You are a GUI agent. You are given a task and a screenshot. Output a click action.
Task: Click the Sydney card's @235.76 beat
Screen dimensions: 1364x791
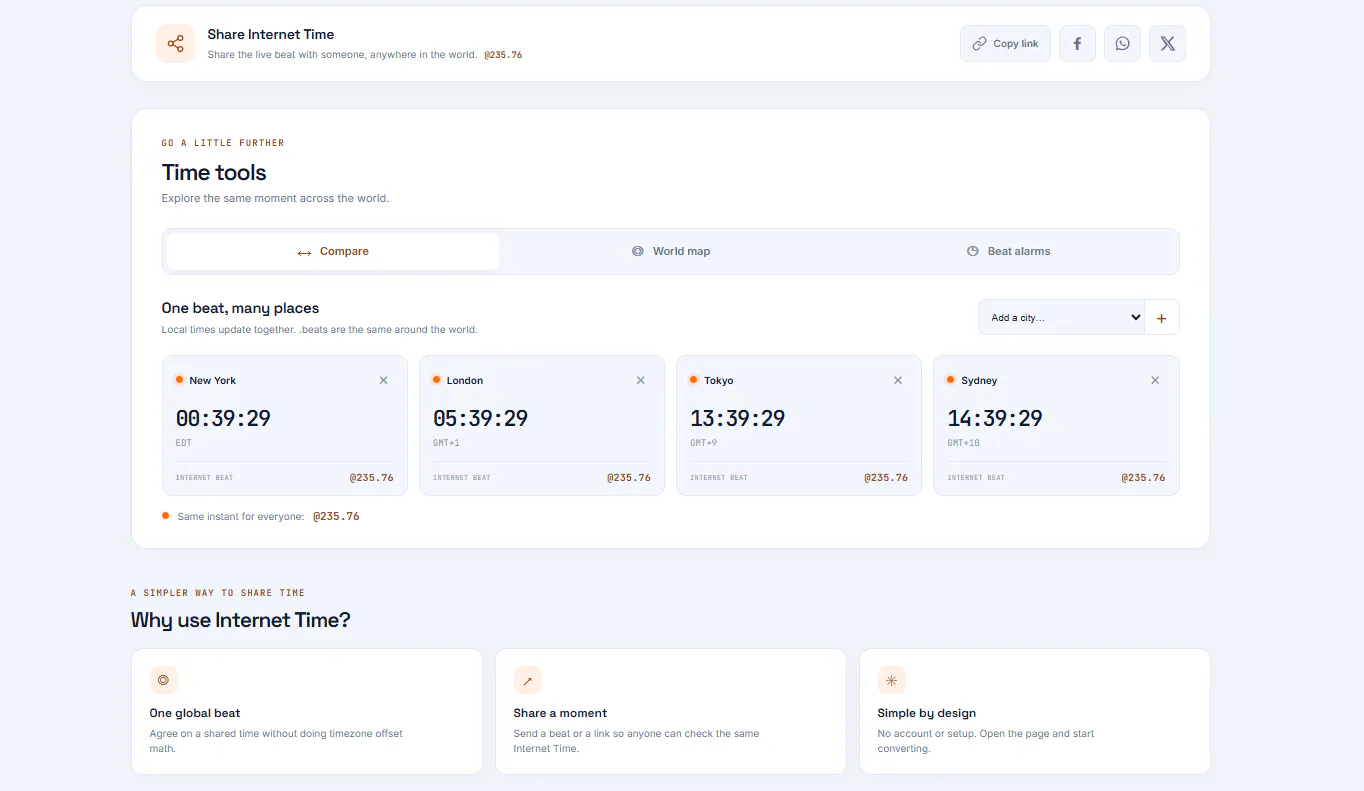pyautogui.click(x=1144, y=478)
